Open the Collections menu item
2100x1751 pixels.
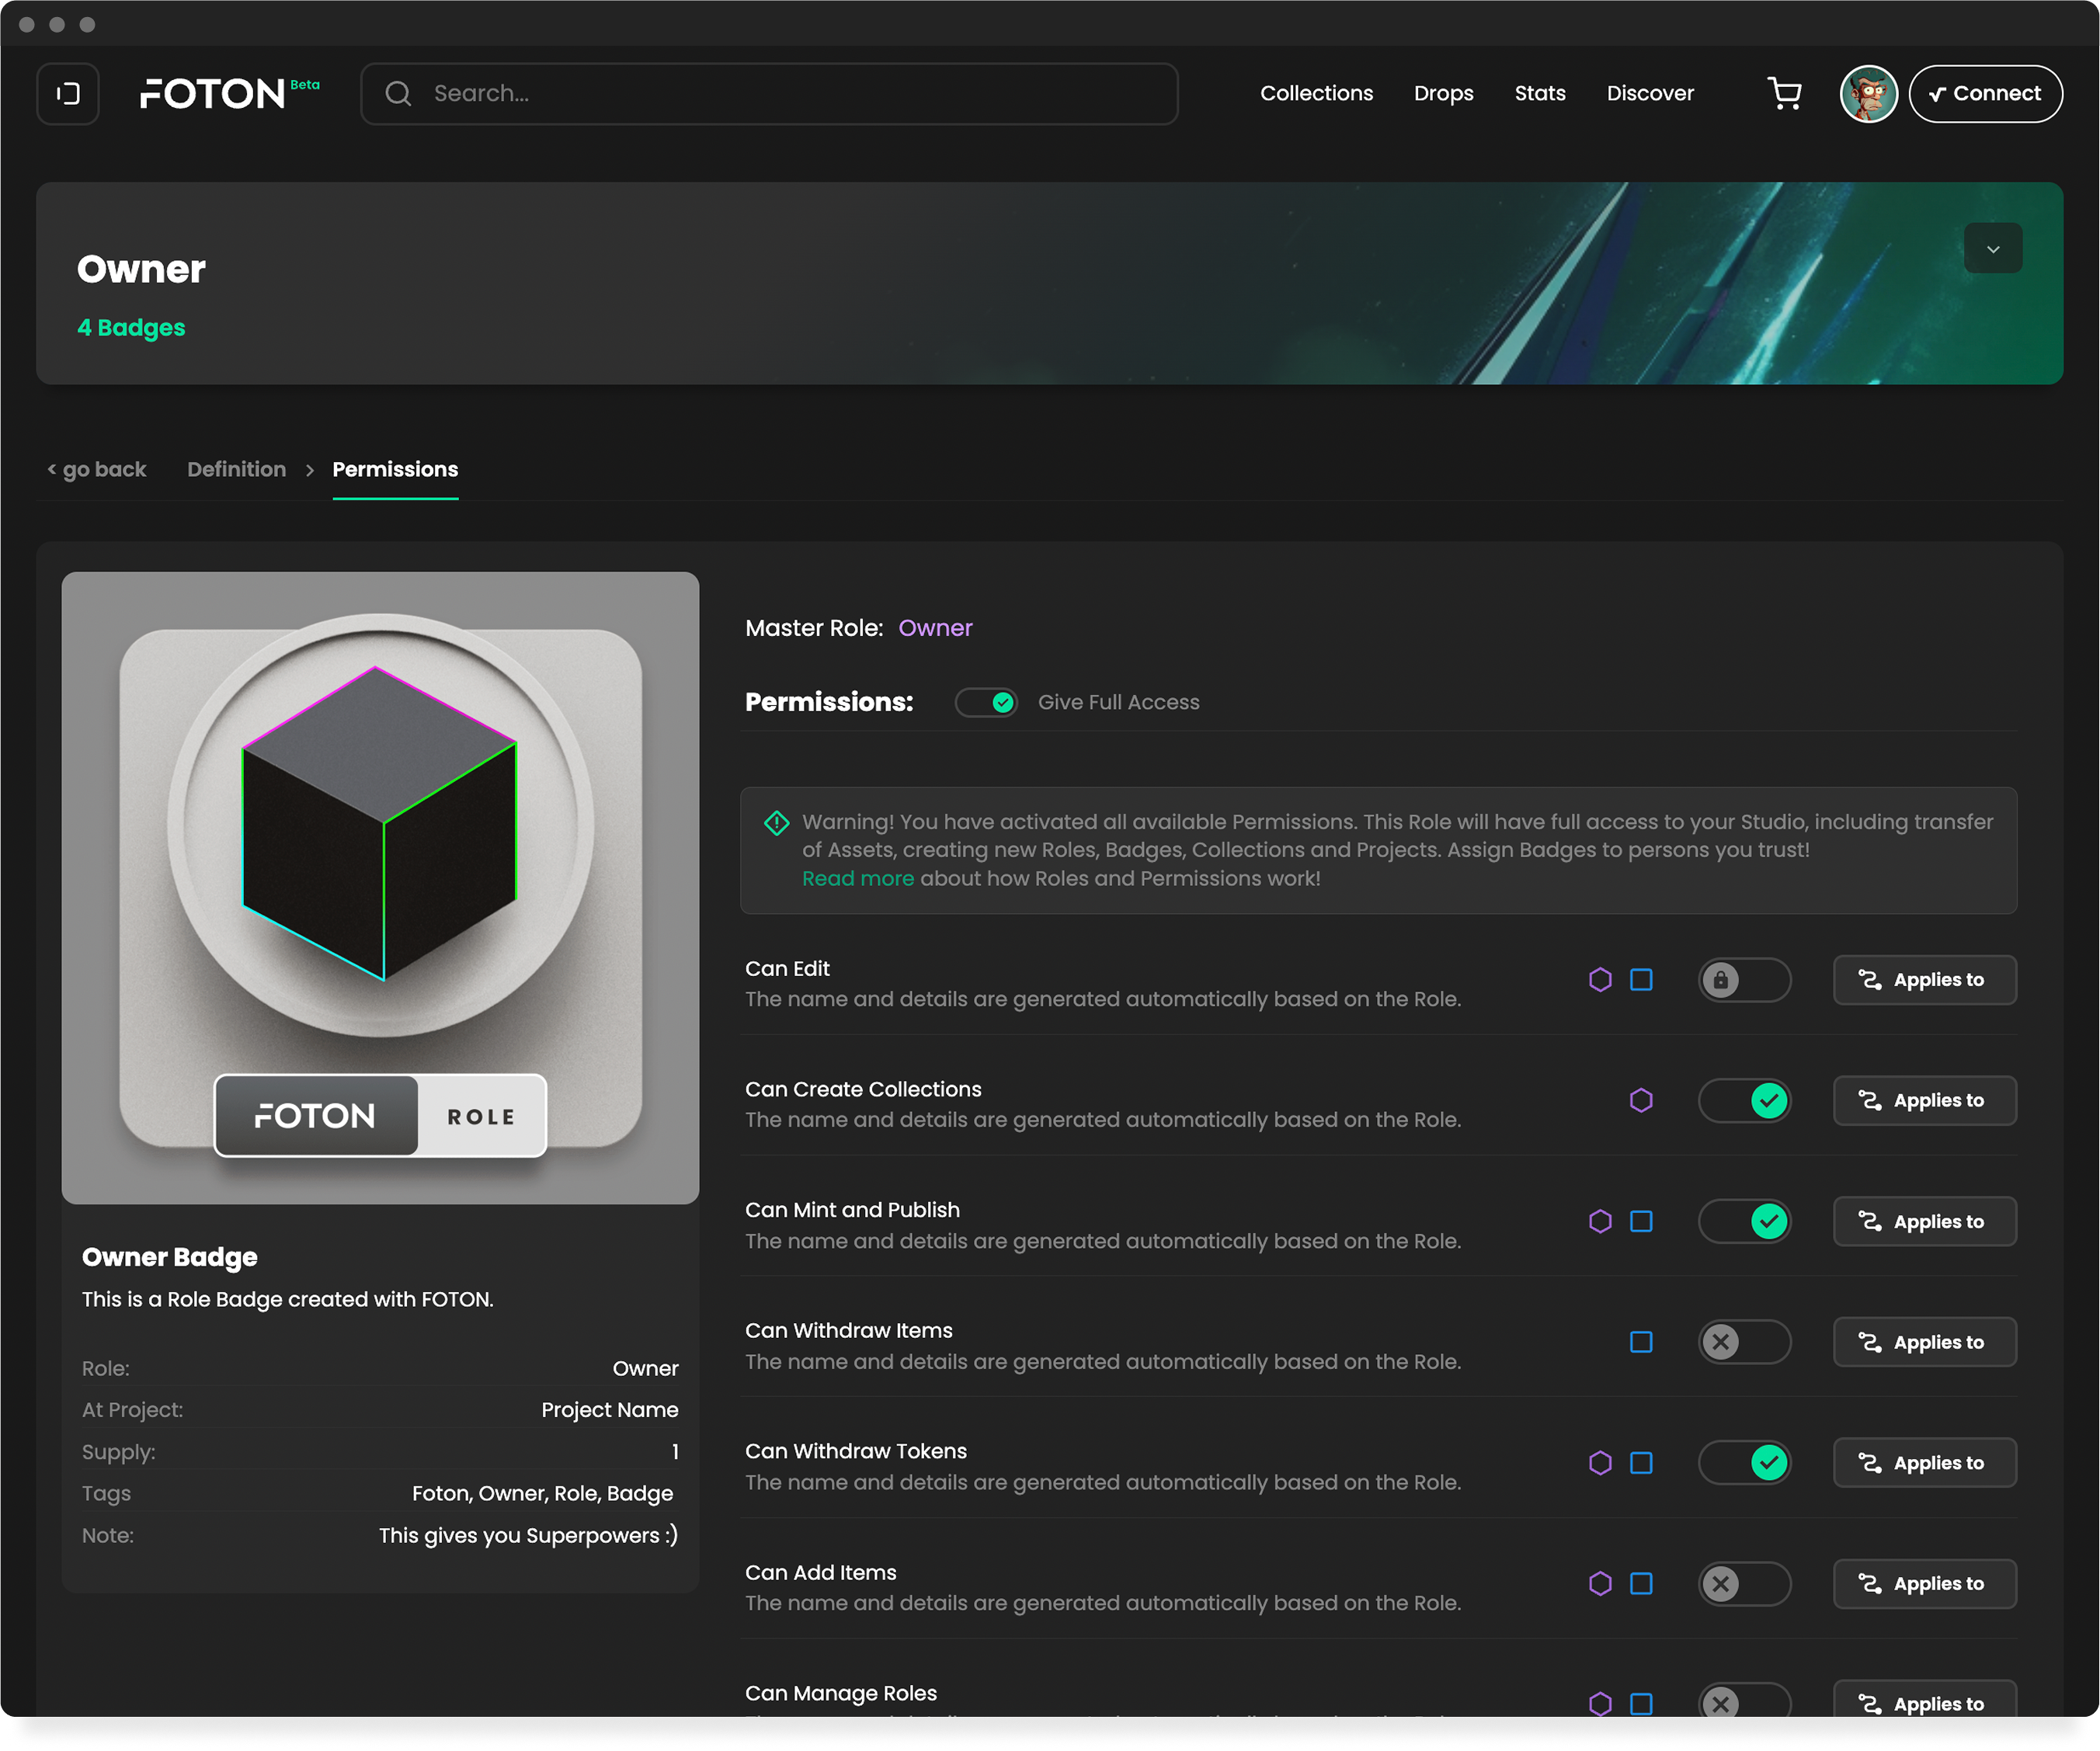point(1316,94)
